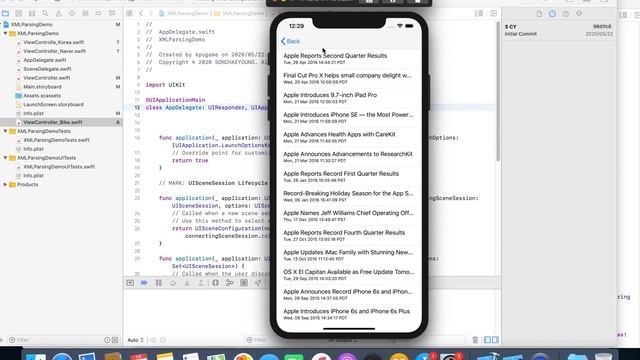Tap 'Apple Reports Second Quarter Results' row

coord(349,58)
